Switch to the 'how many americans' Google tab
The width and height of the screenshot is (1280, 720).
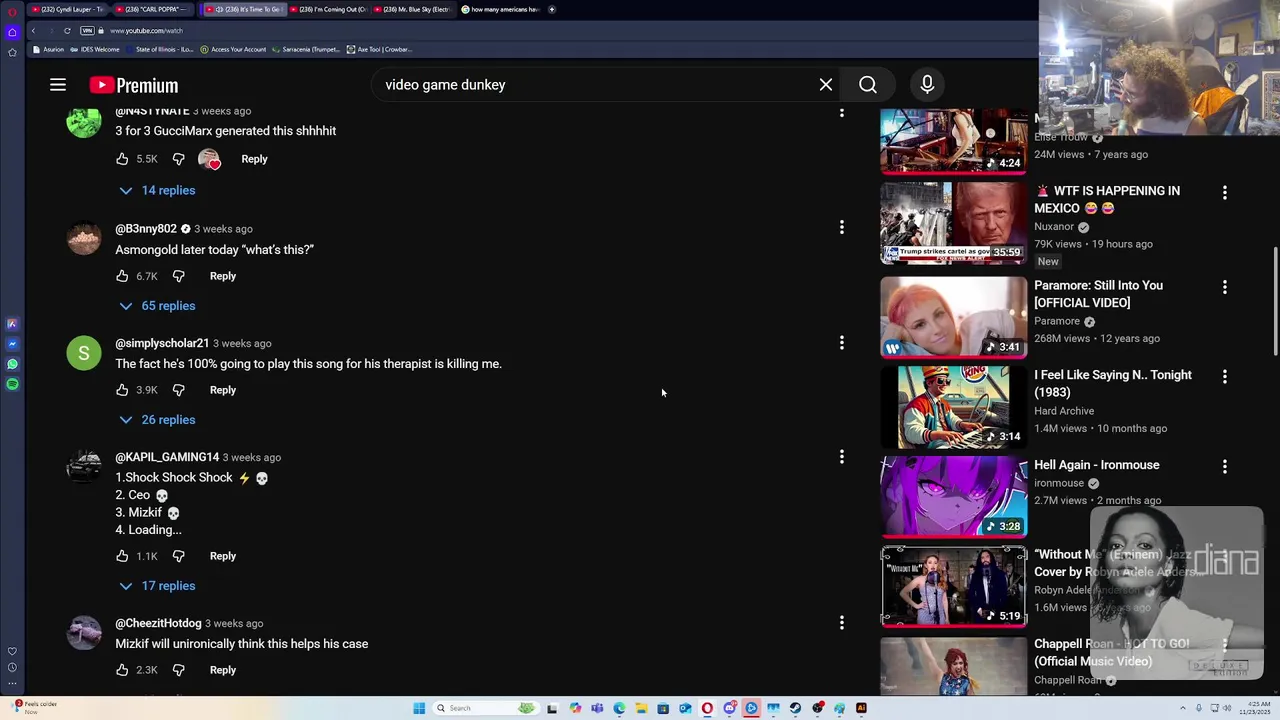click(x=500, y=9)
